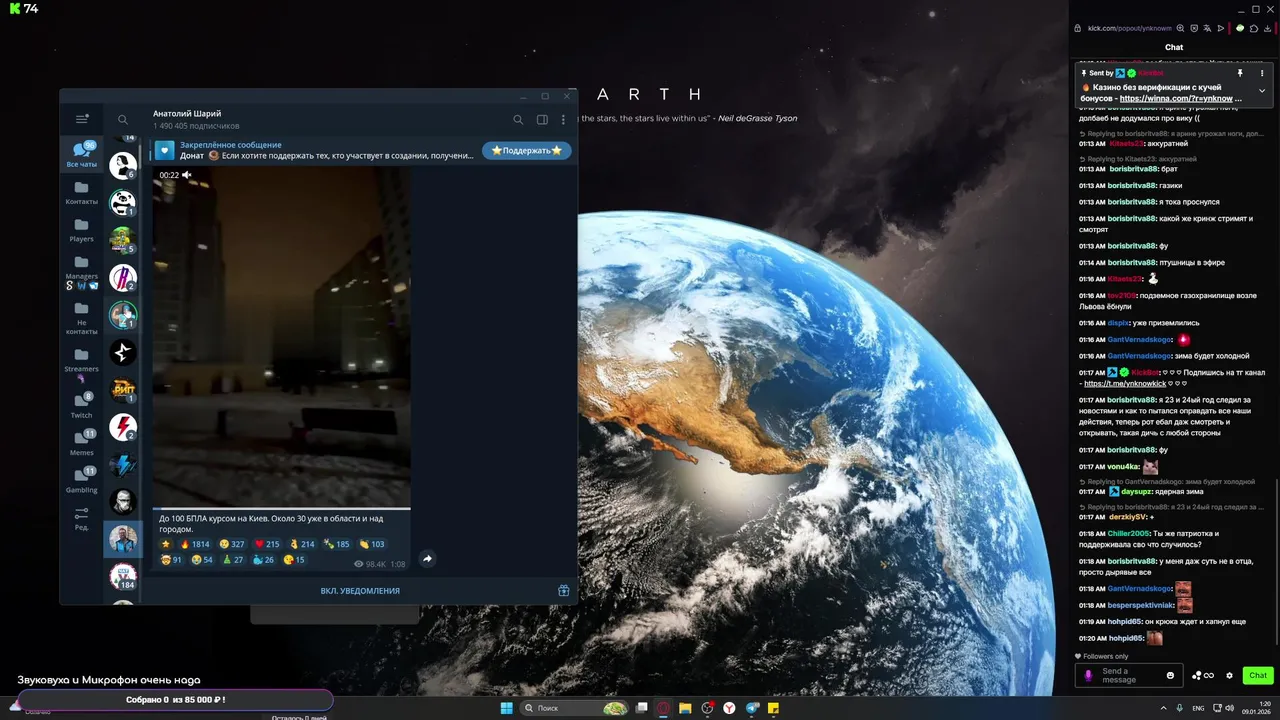
Task: Click the Закреплённое сообщение pinned bar
Action: [x=315, y=150]
